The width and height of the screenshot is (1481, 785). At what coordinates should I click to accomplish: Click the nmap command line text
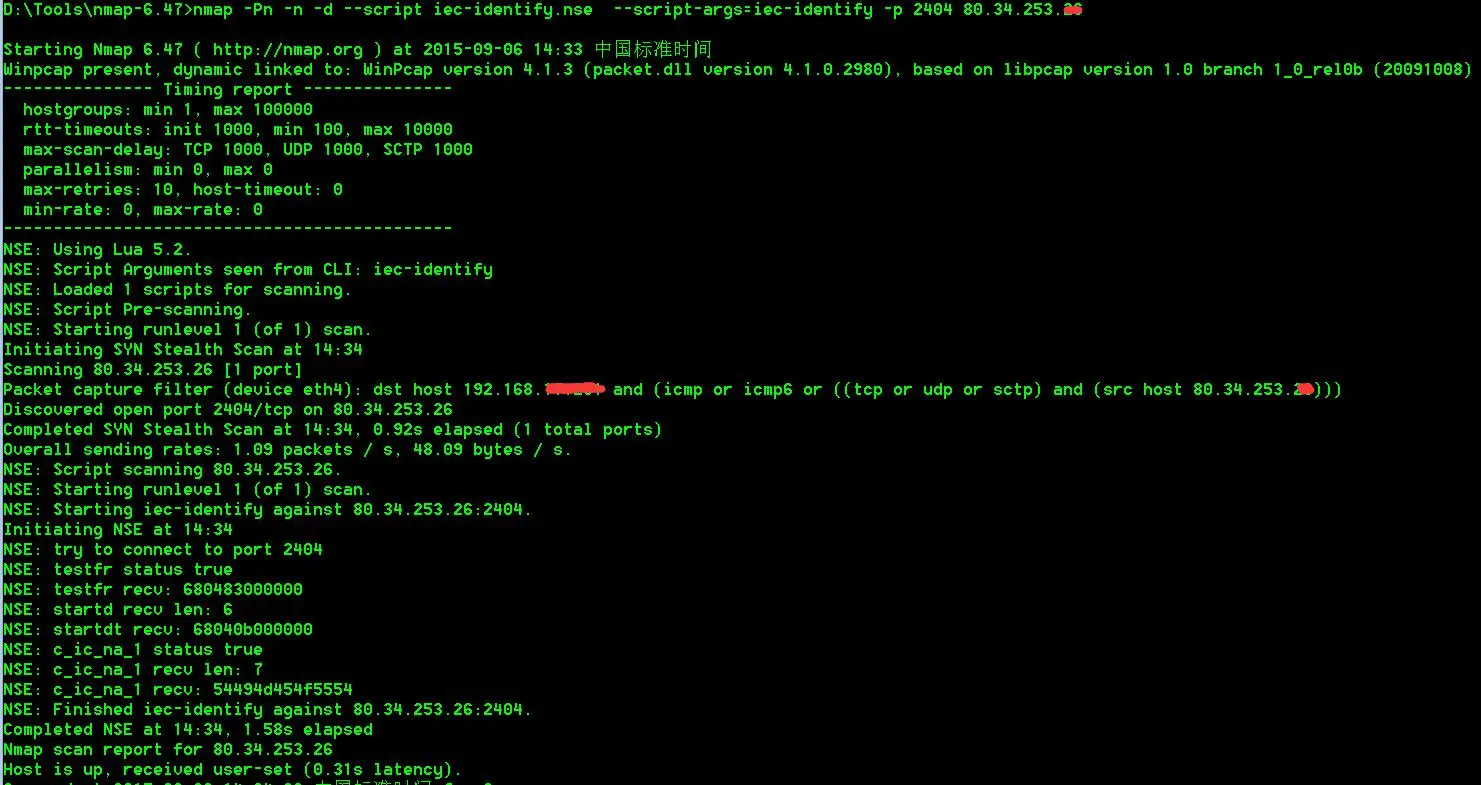543,10
